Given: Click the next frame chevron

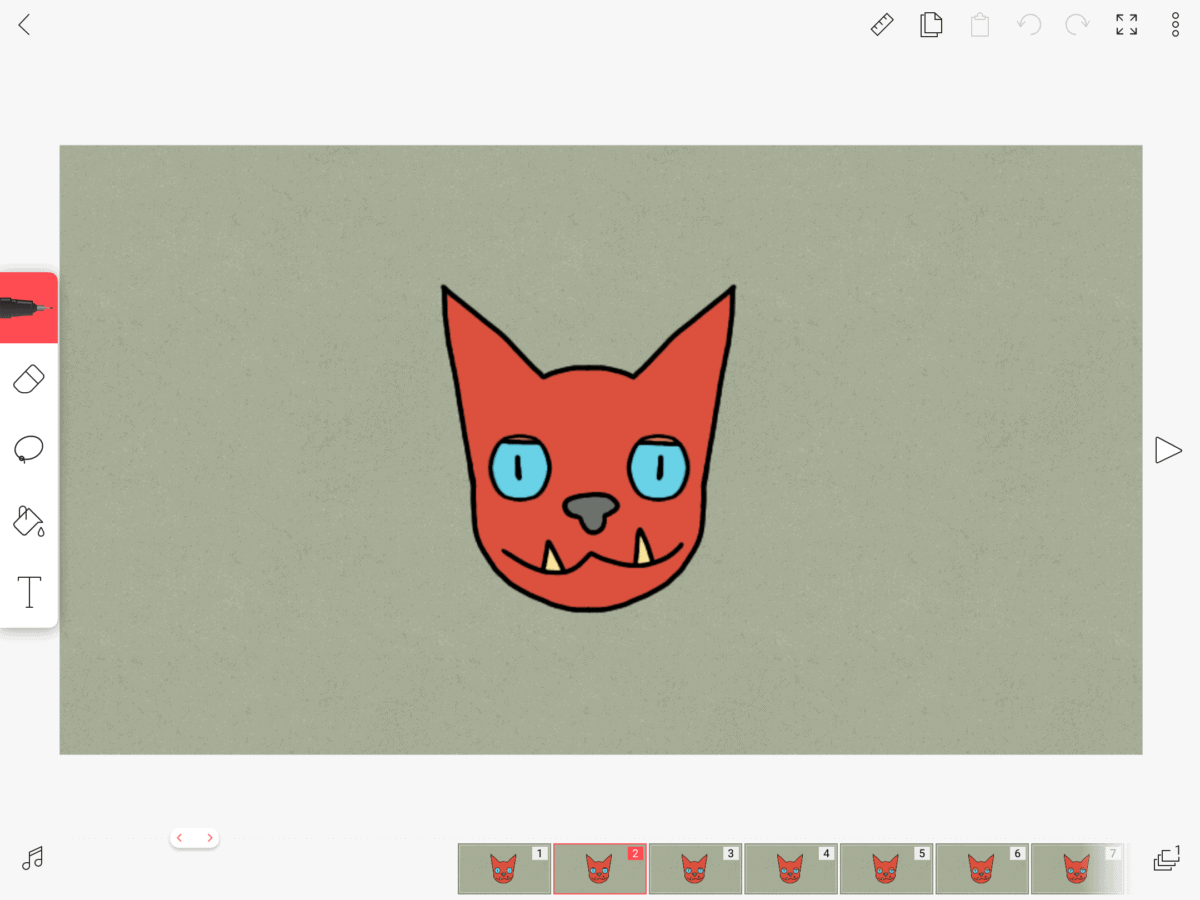Looking at the screenshot, I should point(208,837).
